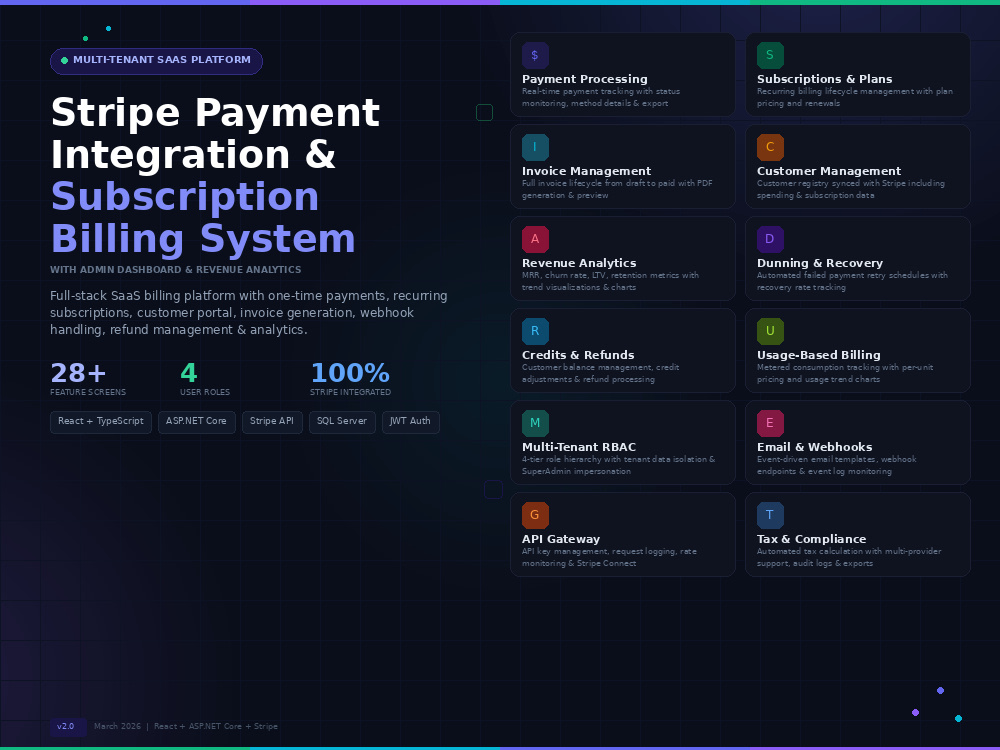Open the API Gateway card title
1000x750 pixels.
click(x=561, y=539)
